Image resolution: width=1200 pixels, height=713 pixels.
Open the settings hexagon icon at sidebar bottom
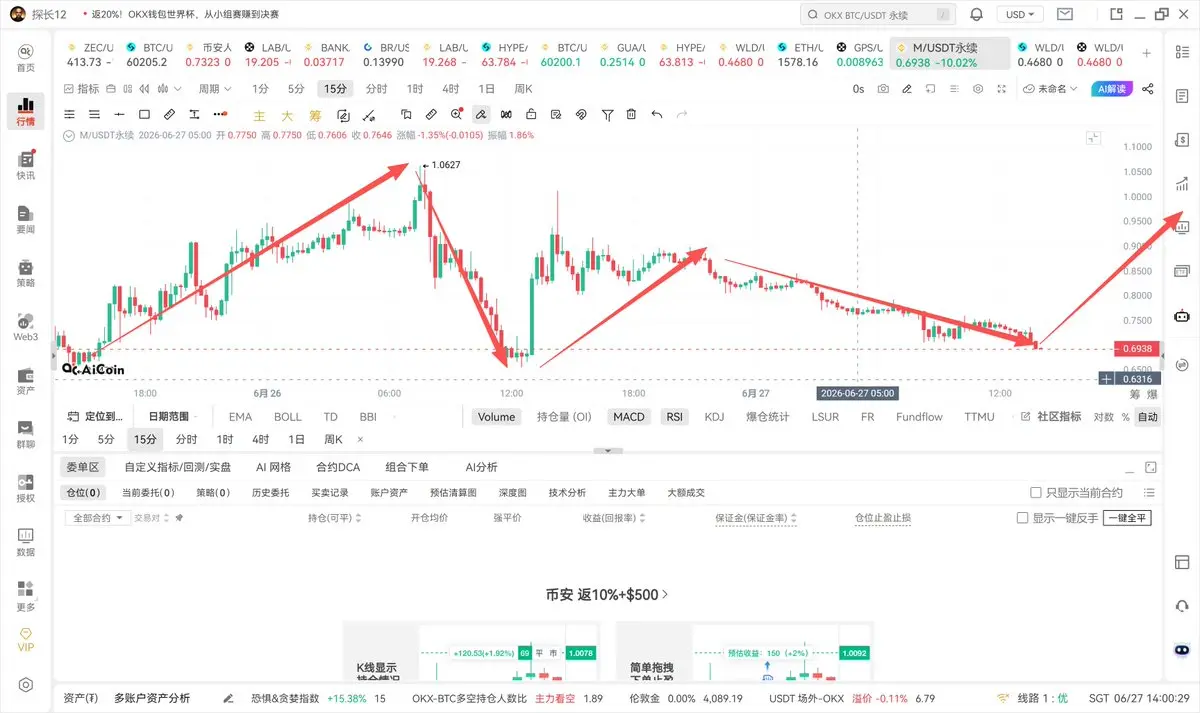point(25,685)
